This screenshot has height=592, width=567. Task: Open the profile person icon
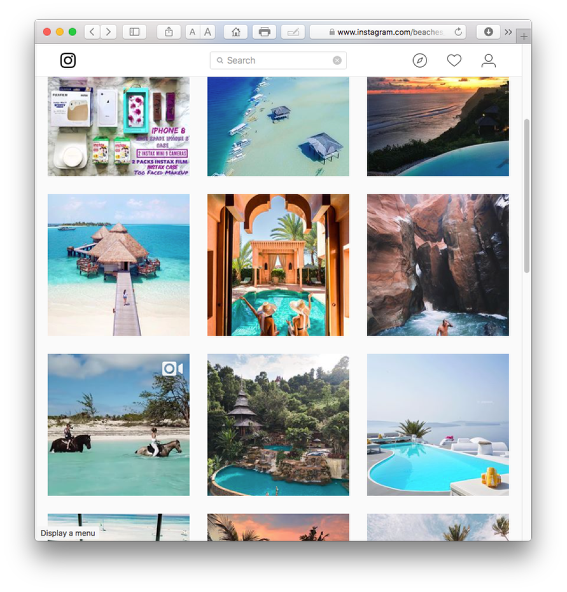click(488, 60)
